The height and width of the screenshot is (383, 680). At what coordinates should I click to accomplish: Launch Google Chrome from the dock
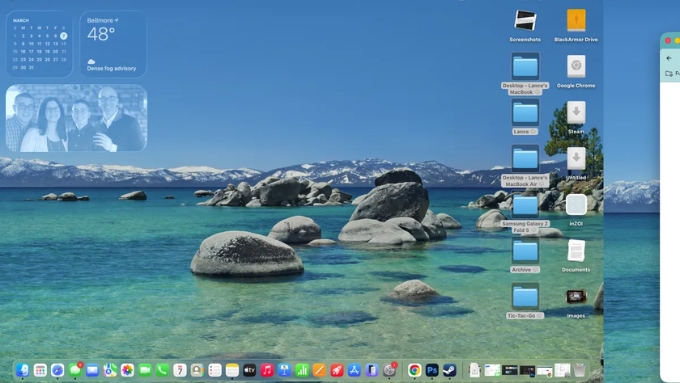coord(415,370)
